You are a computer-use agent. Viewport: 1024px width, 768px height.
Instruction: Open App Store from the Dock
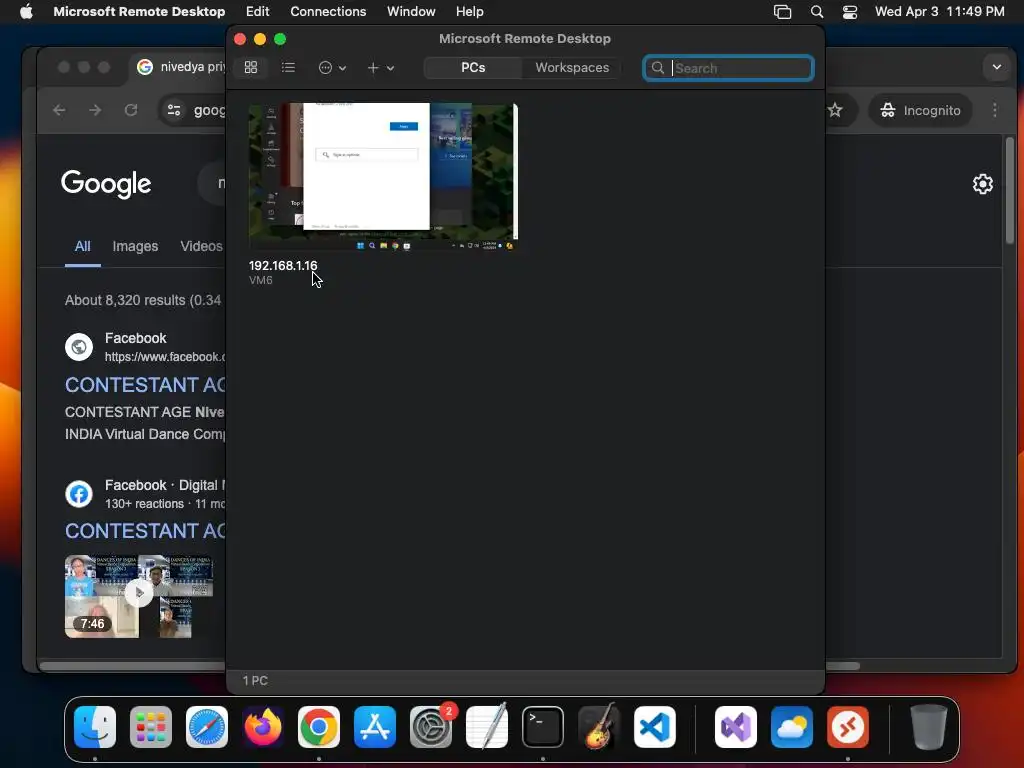[x=375, y=727]
